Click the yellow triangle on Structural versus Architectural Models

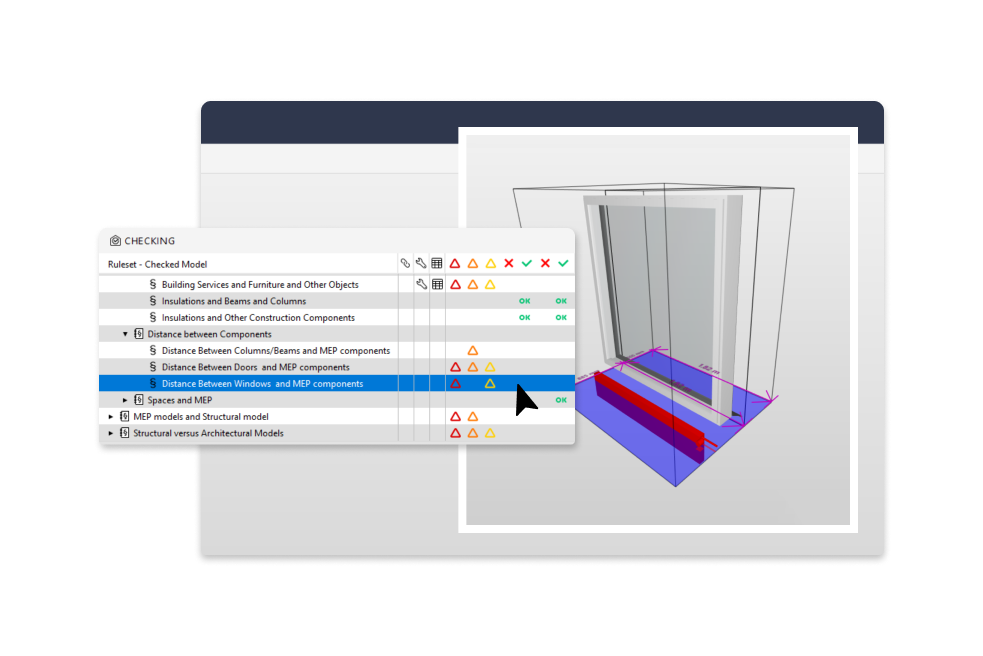pyautogui.click(x=490, y=433)
